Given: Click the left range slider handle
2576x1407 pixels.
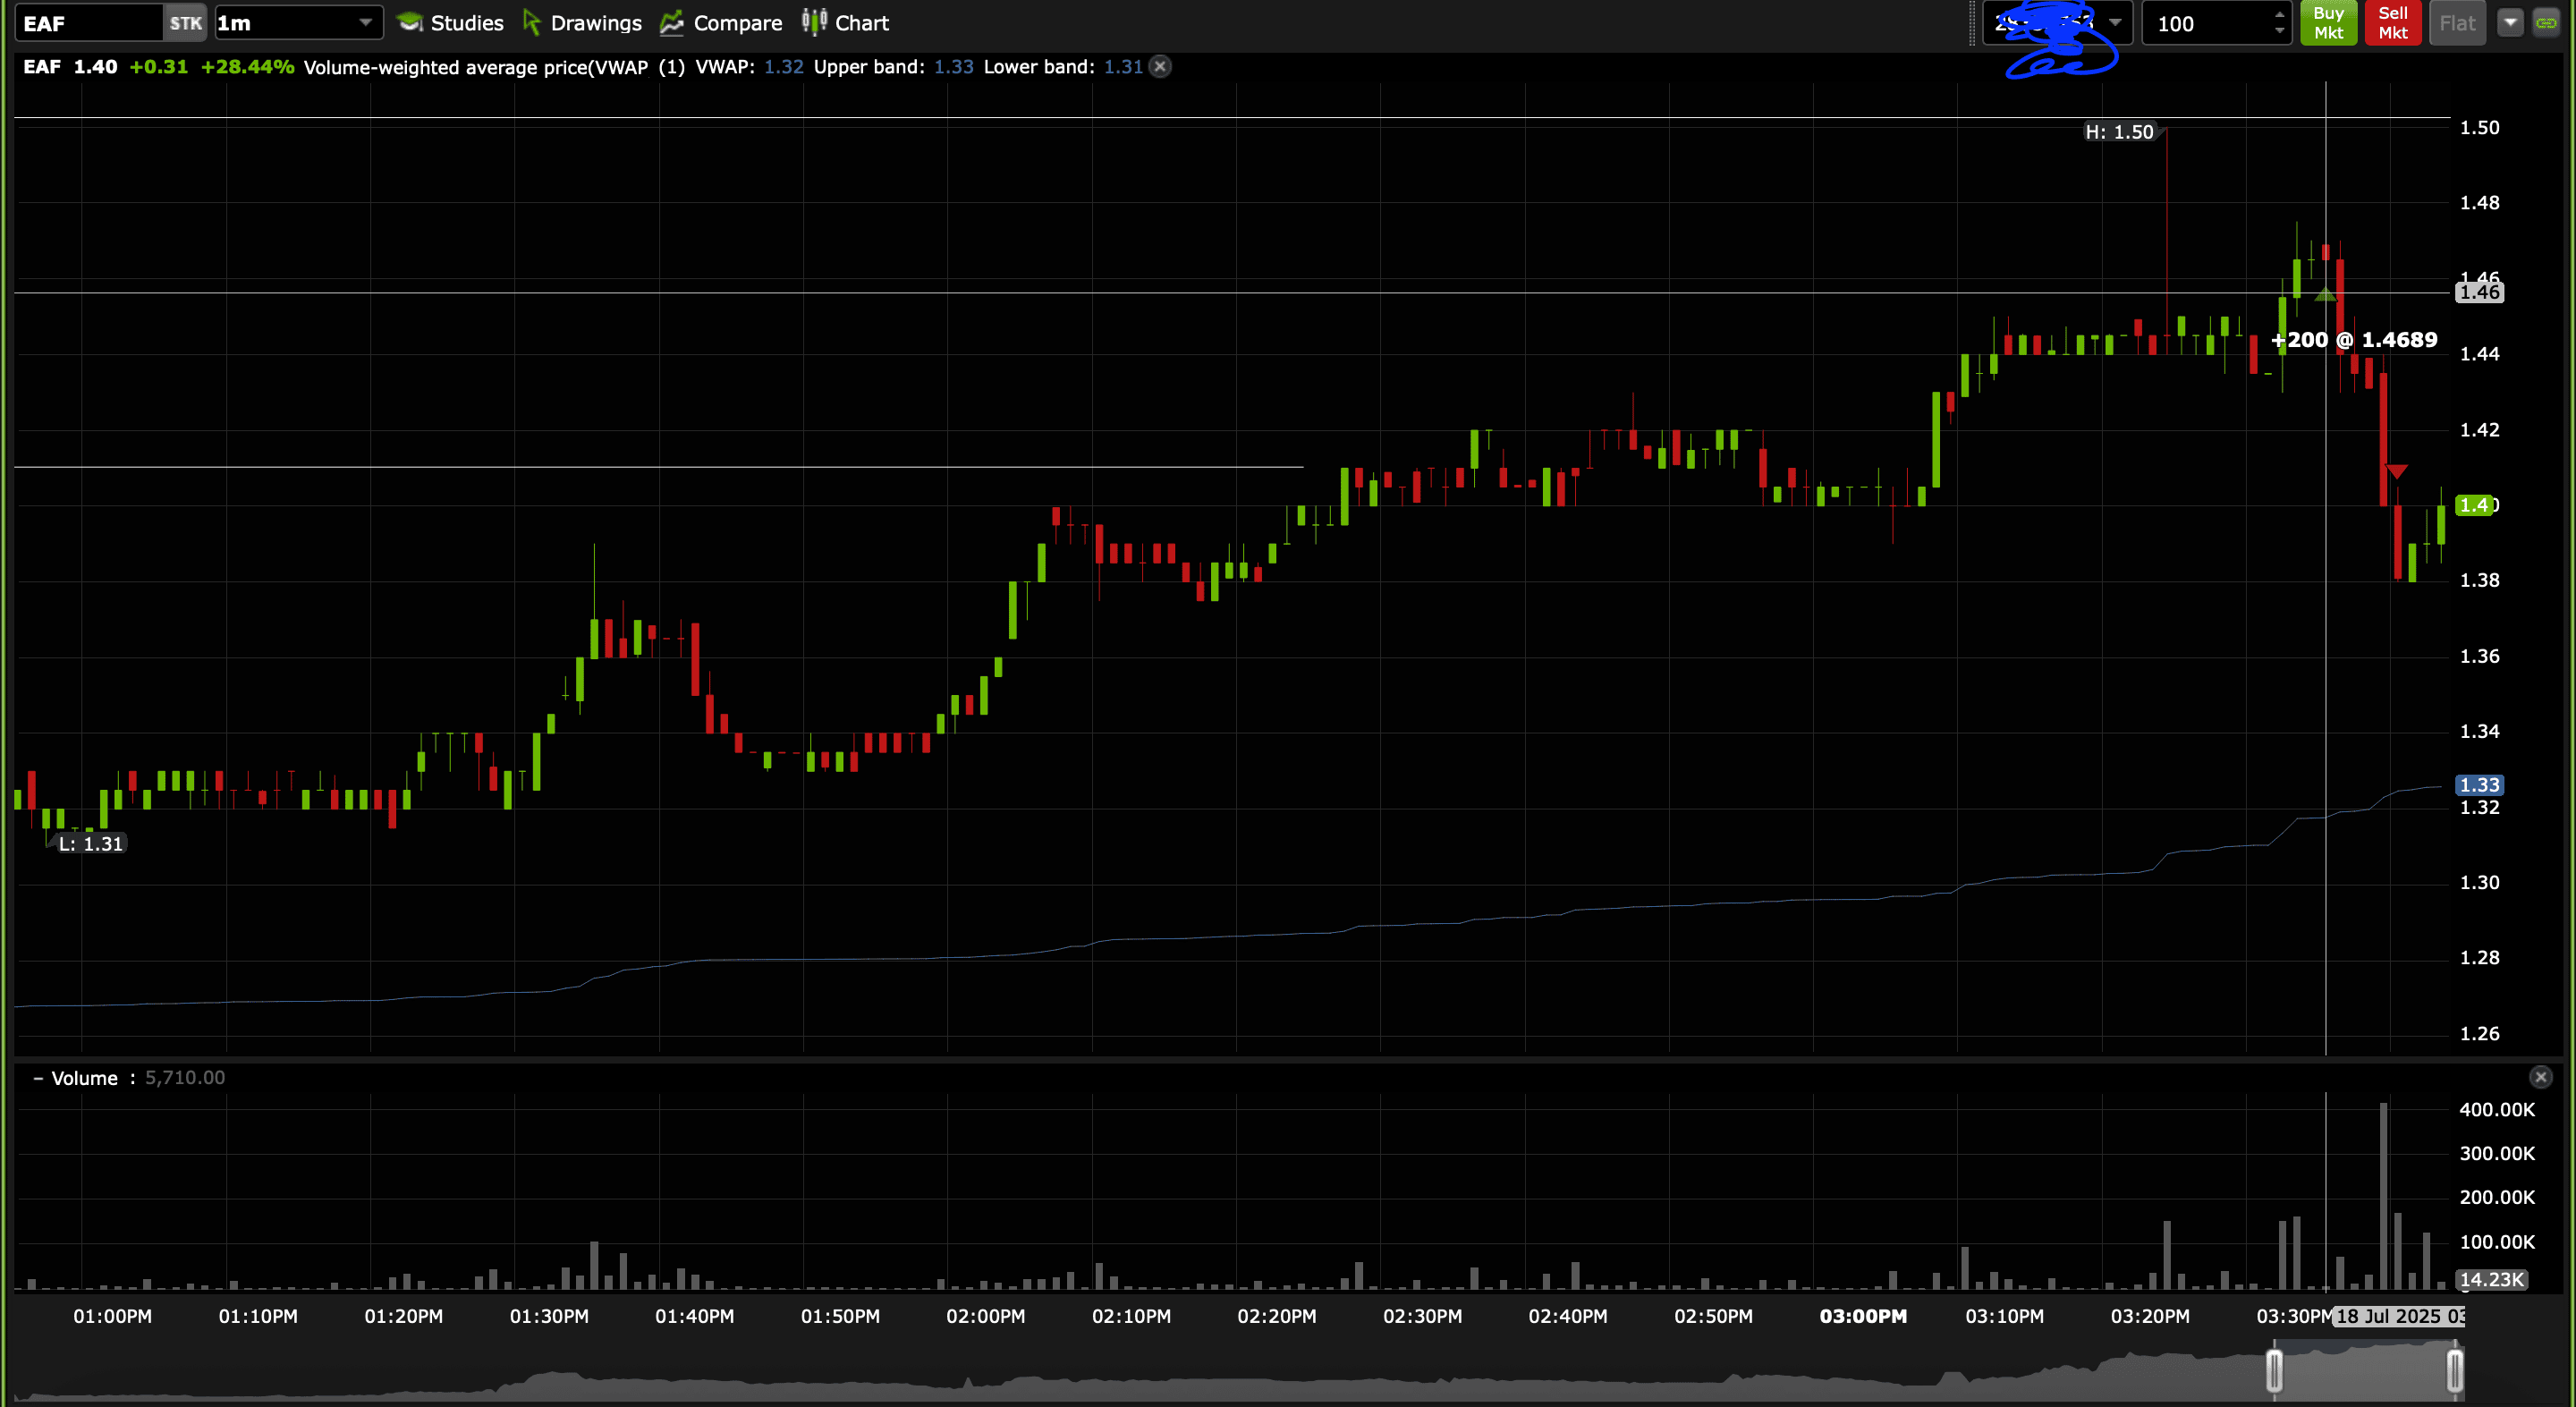Looking at the screenshot, I should click(2274, 1370).
